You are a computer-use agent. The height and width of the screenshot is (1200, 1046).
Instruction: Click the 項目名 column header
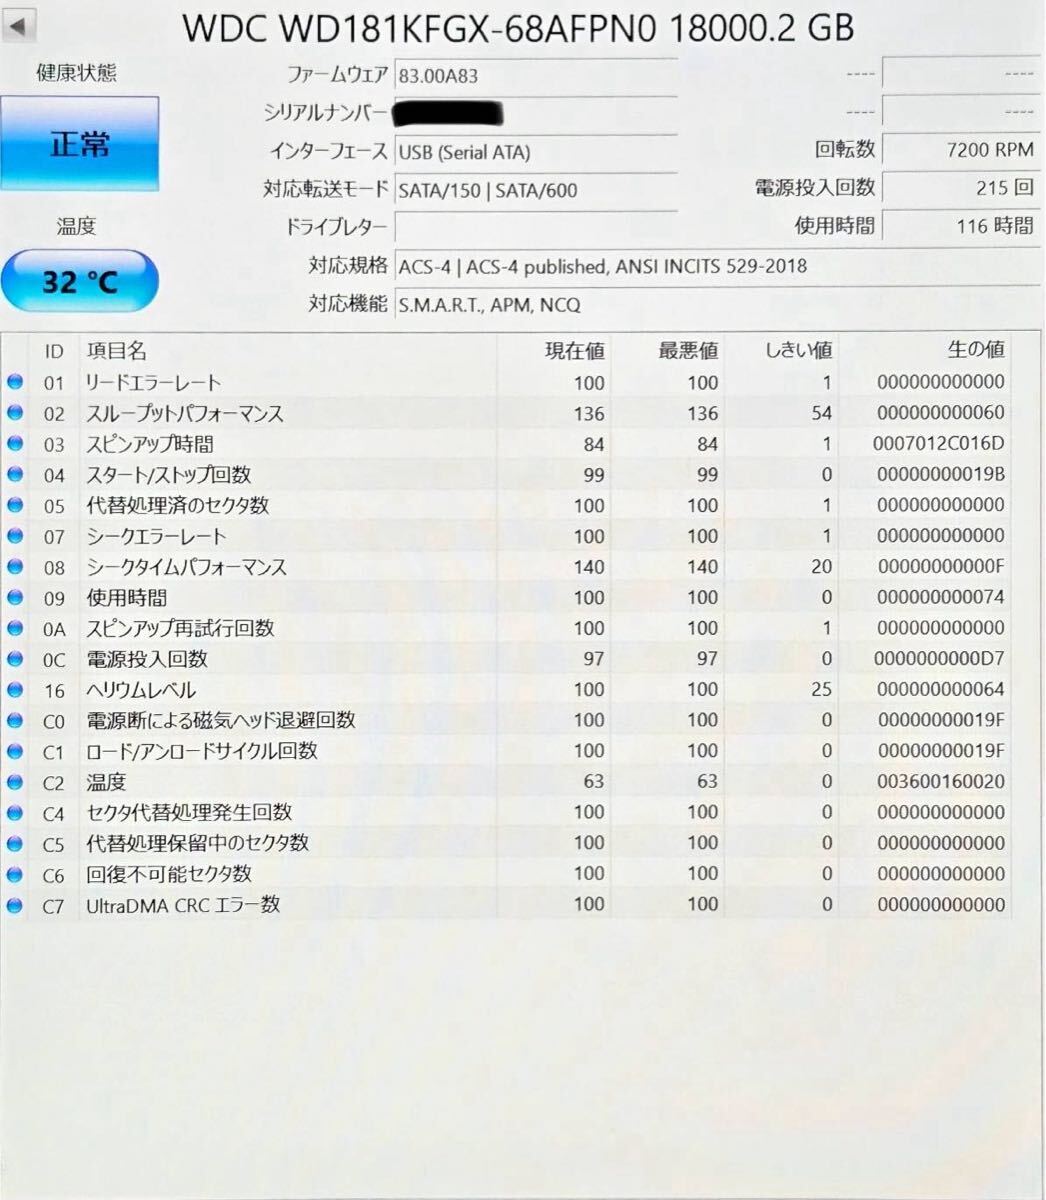(x=116, y=351)
